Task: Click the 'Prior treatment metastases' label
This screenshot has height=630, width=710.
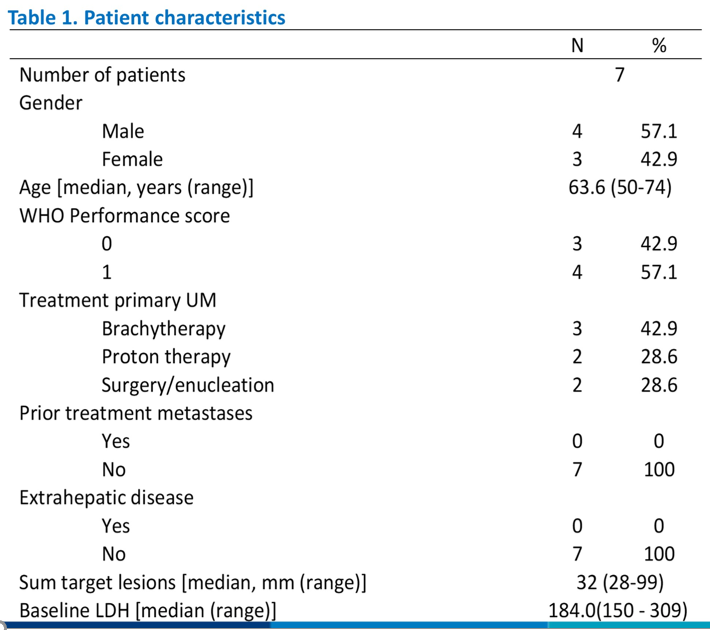Action: (136, 412)
